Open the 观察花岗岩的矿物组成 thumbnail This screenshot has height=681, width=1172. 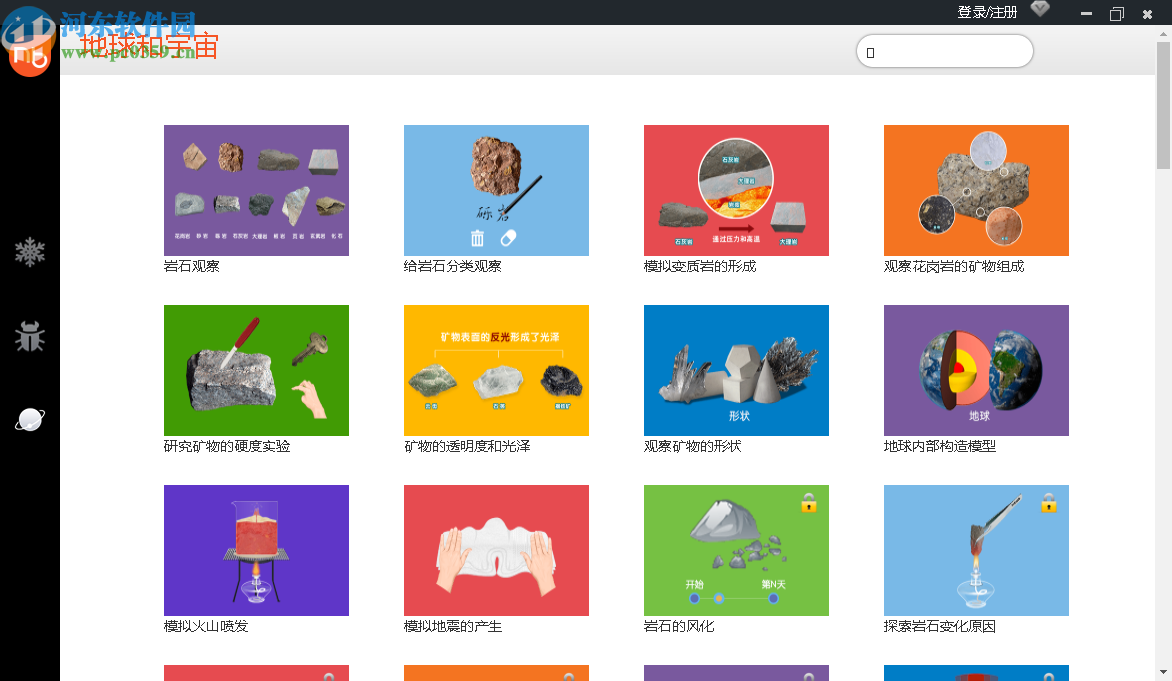pos(976,190)
